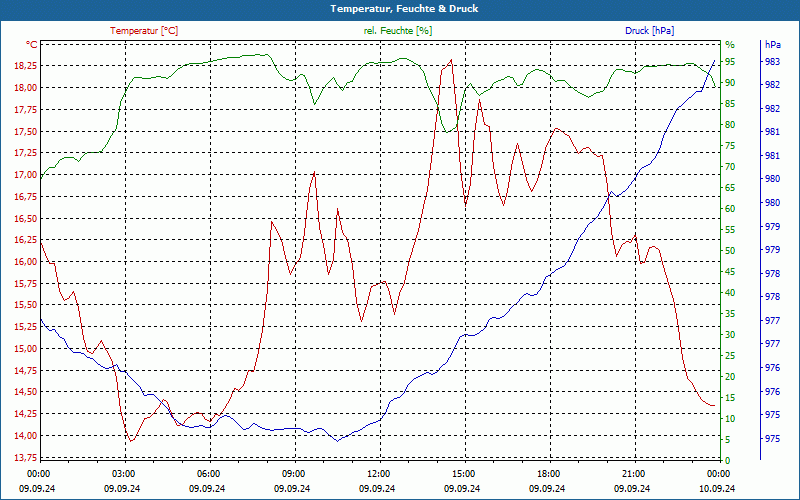800x500 pixels.
Task: Click temperature axis value 17,00
Action: click(x=26, y=175)
